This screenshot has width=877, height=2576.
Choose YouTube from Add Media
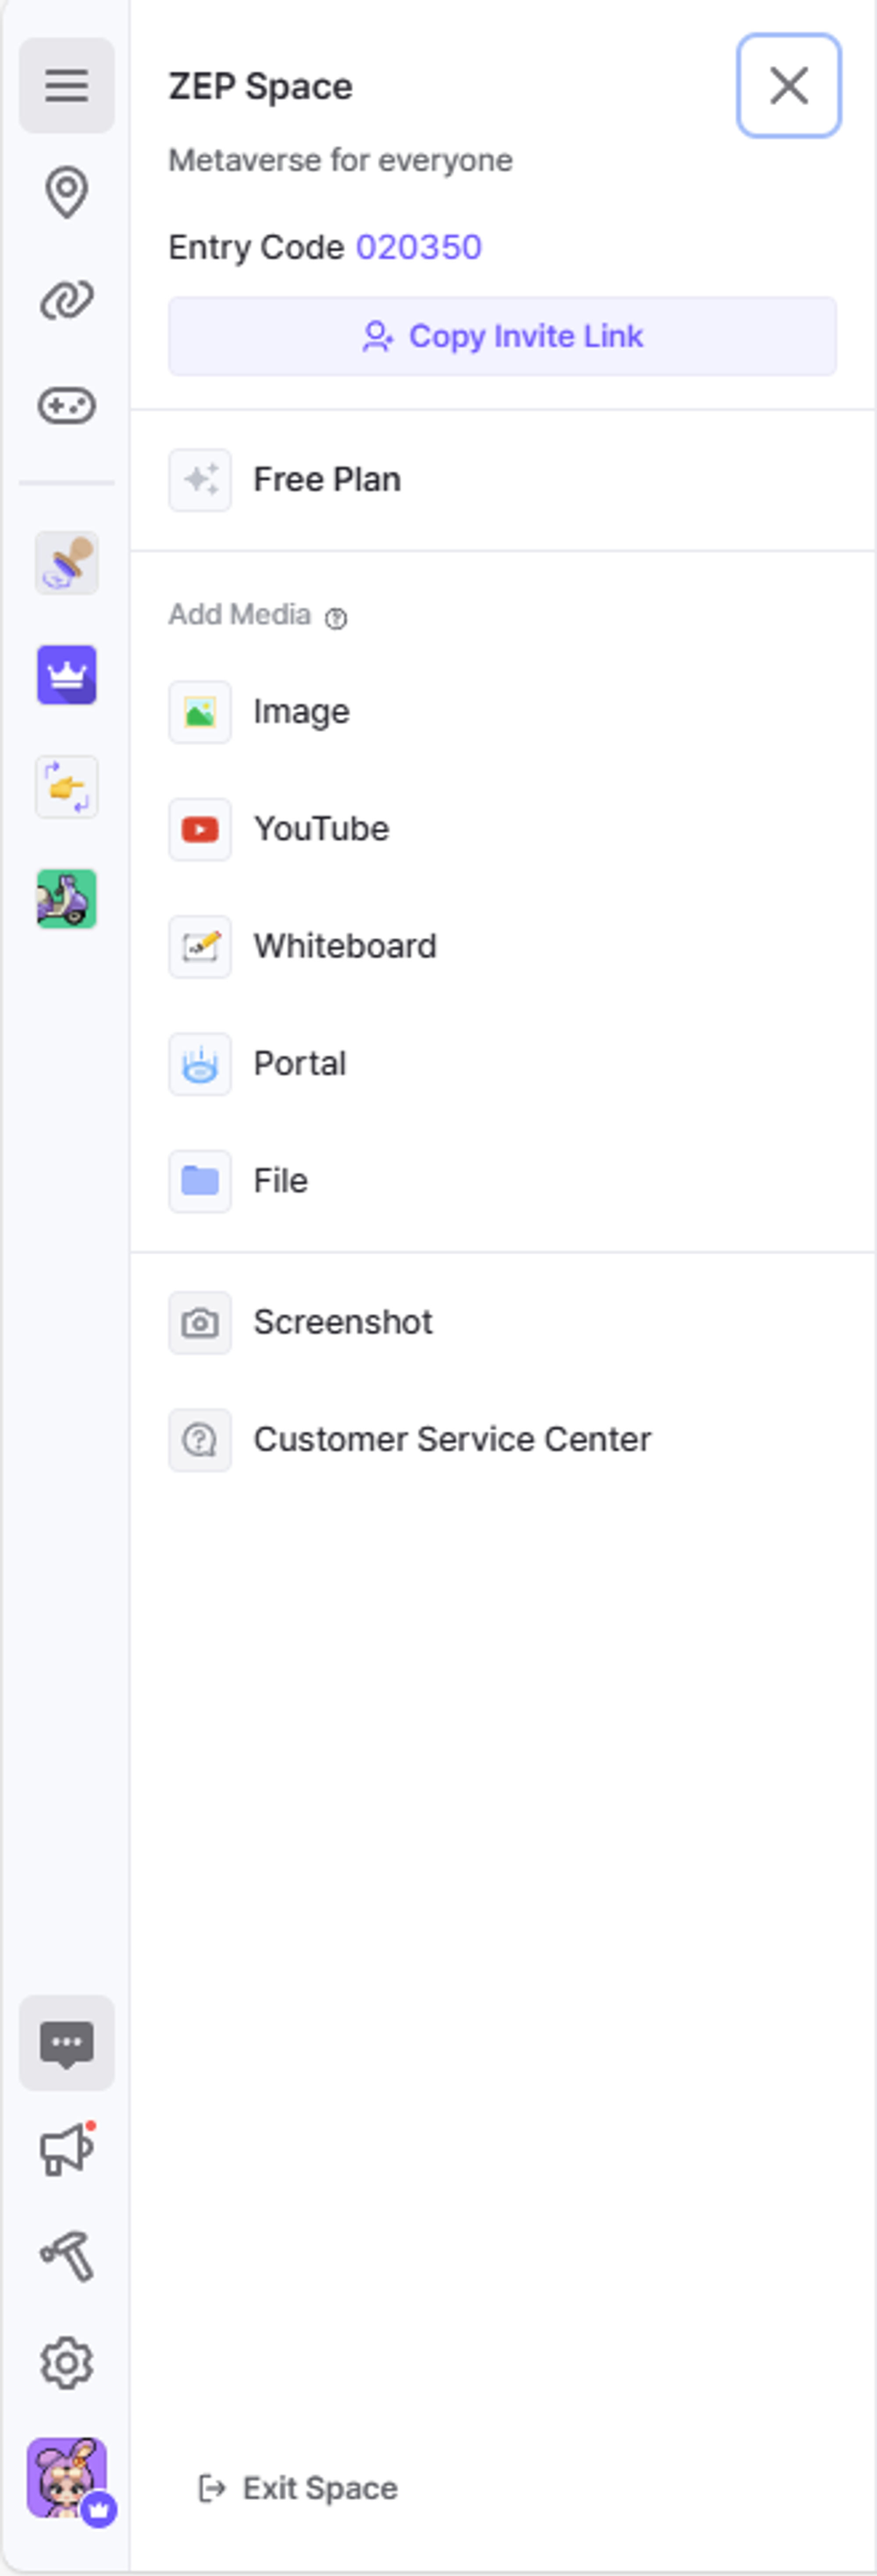[320, 829]
